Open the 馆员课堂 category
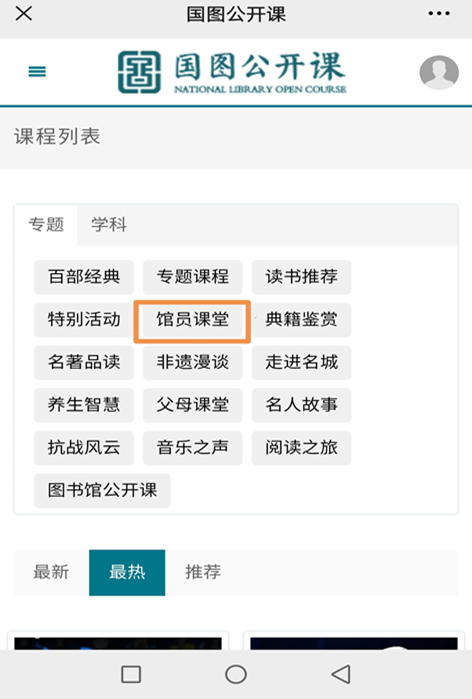The image size is (472, 699). (193, 320)
